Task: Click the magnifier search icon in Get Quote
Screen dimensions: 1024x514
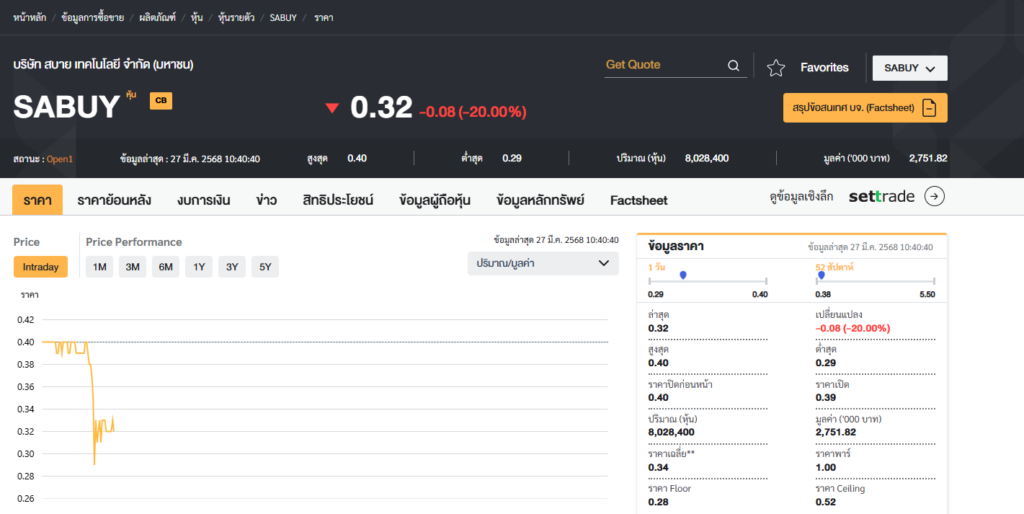Action: point(733,66)
